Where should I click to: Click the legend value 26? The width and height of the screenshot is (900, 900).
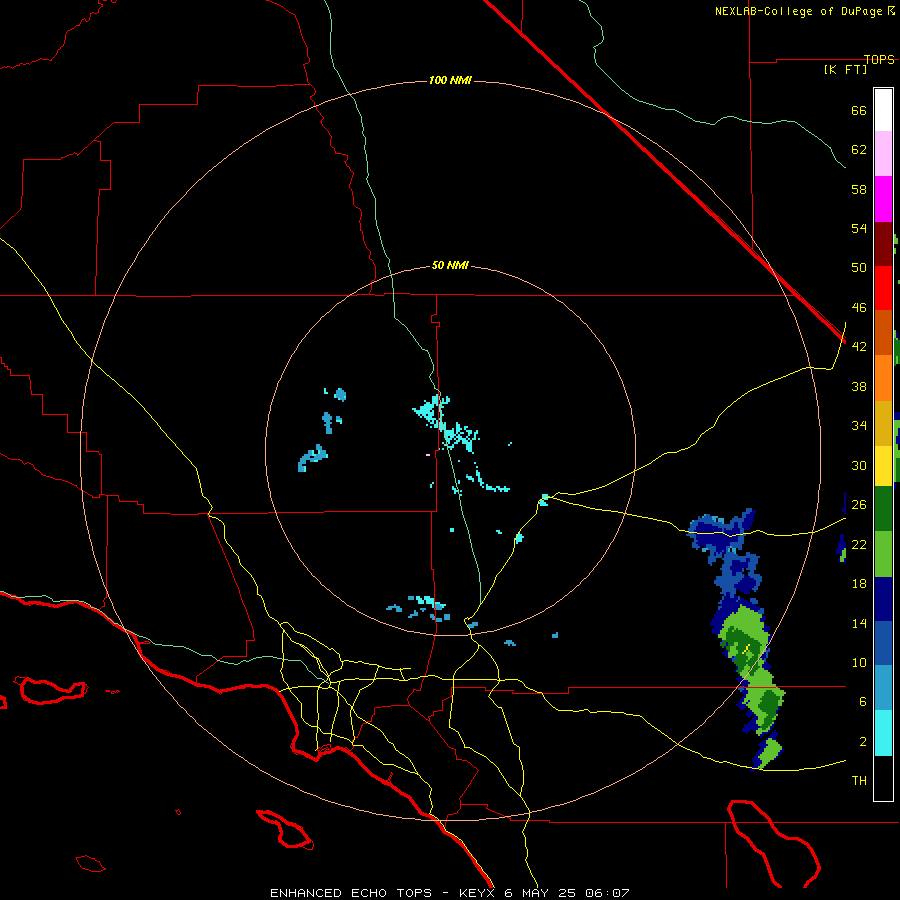859,505
